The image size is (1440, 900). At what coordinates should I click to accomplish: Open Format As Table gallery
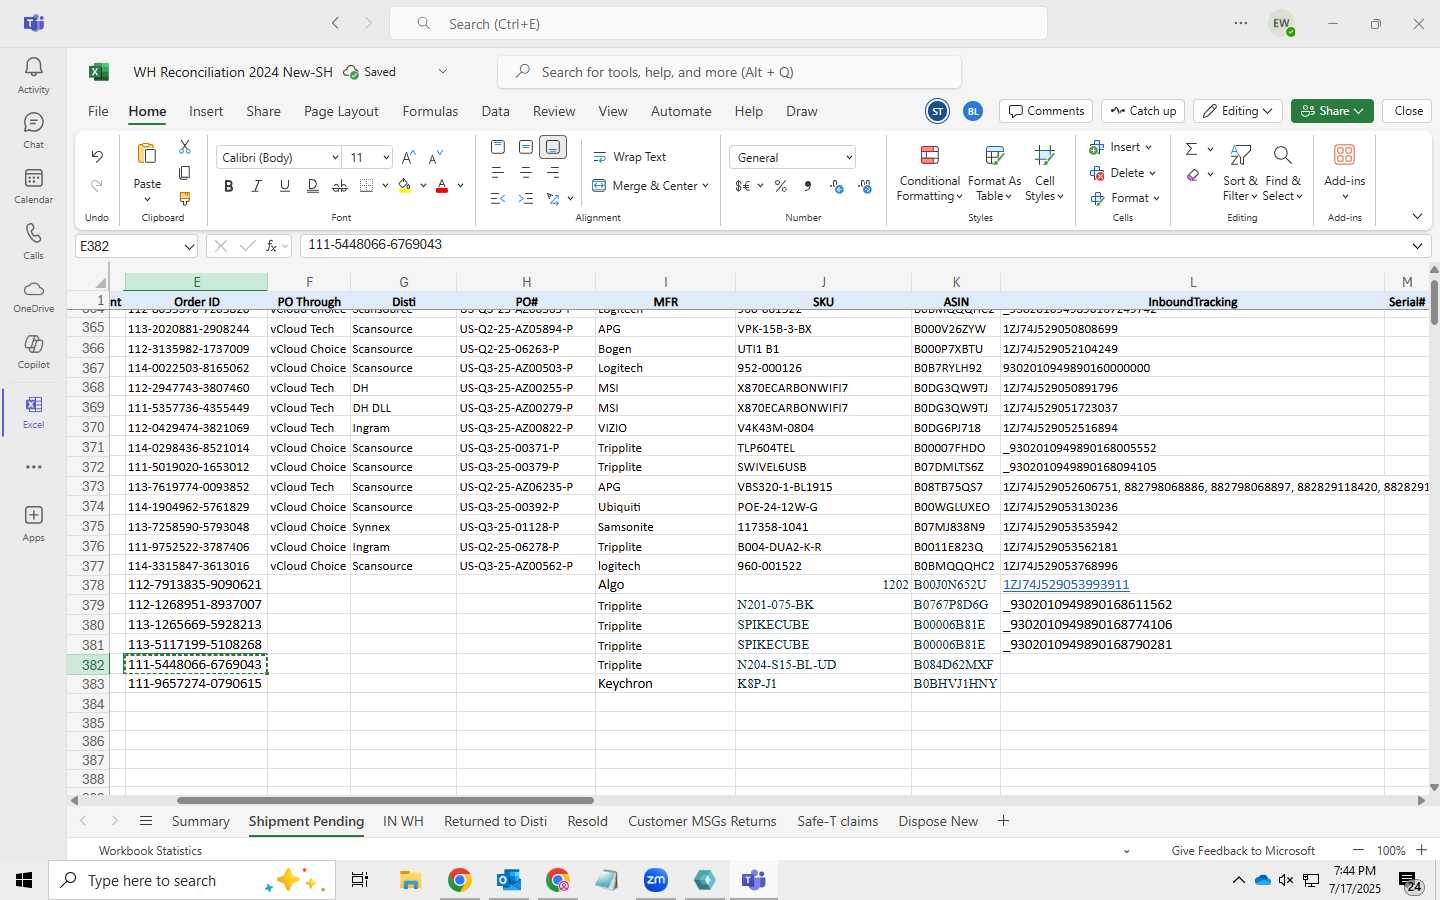[994, 173]
